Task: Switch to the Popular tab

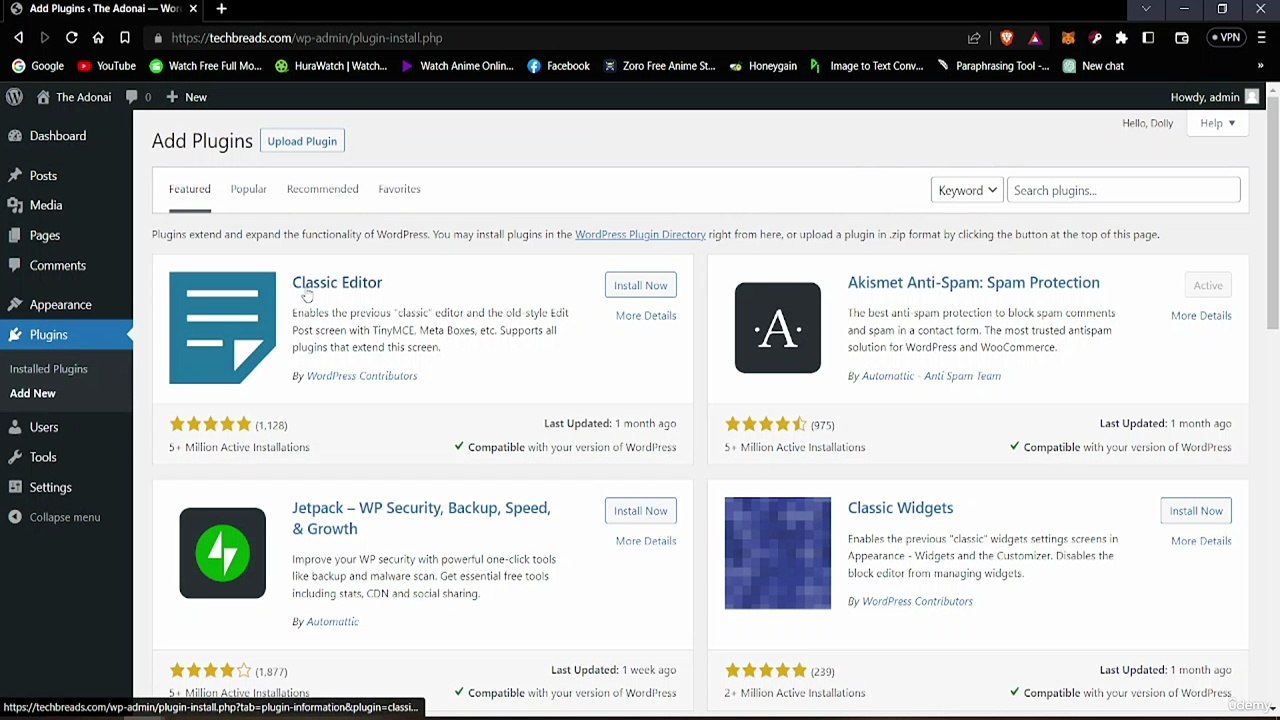Action: [x=248, y=189]
